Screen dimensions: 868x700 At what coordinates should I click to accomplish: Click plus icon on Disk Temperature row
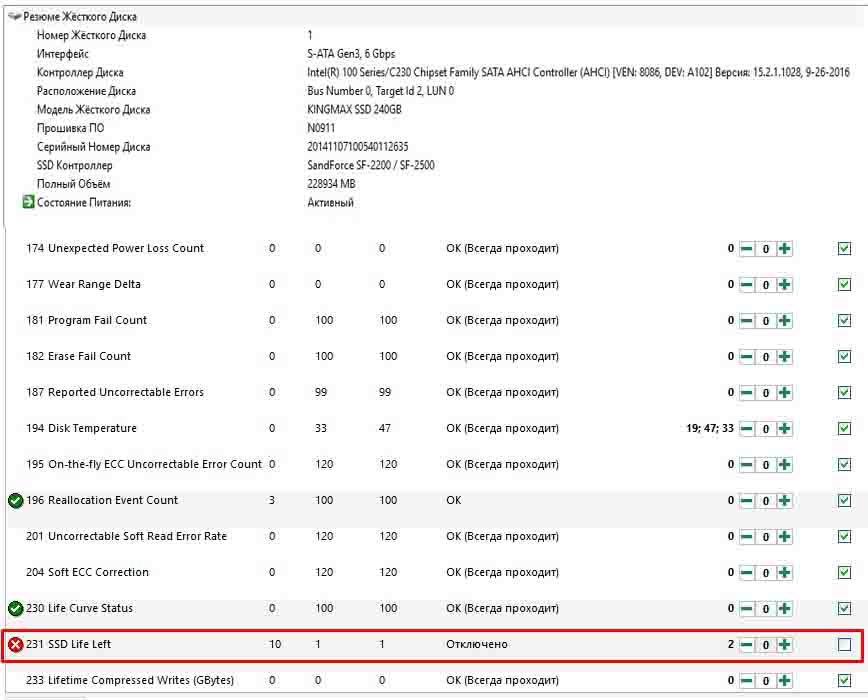pyautogui.click(x=784, y=429)
